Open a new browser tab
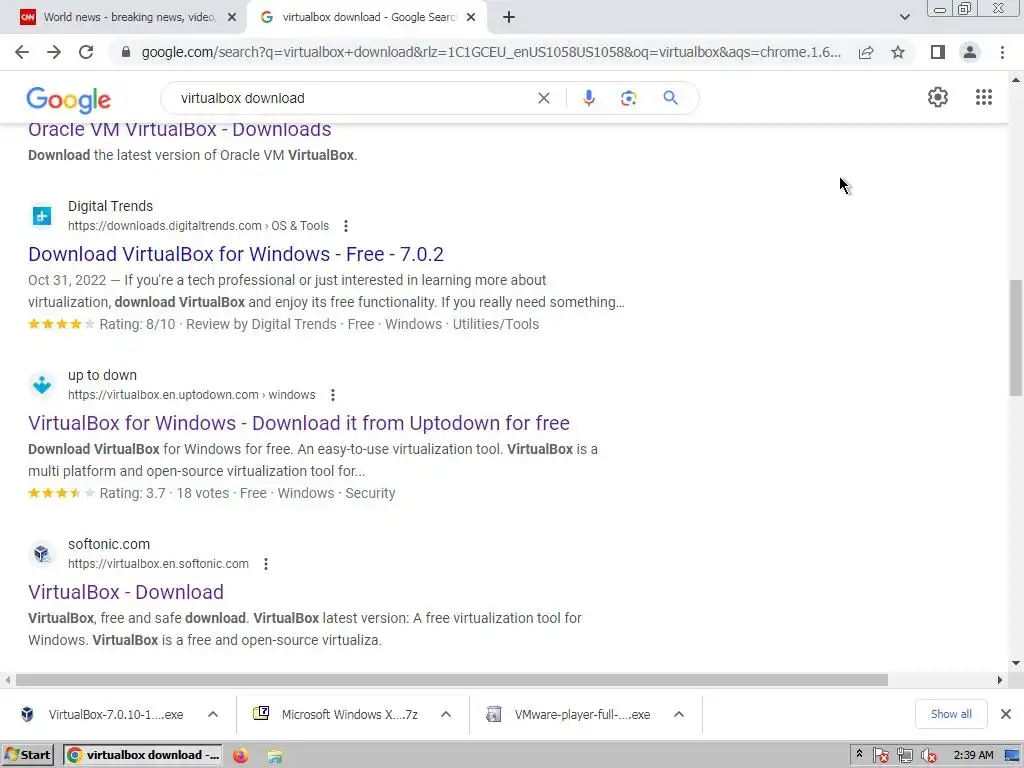Viewport: 1024px width, 768px height. (509, 17)
